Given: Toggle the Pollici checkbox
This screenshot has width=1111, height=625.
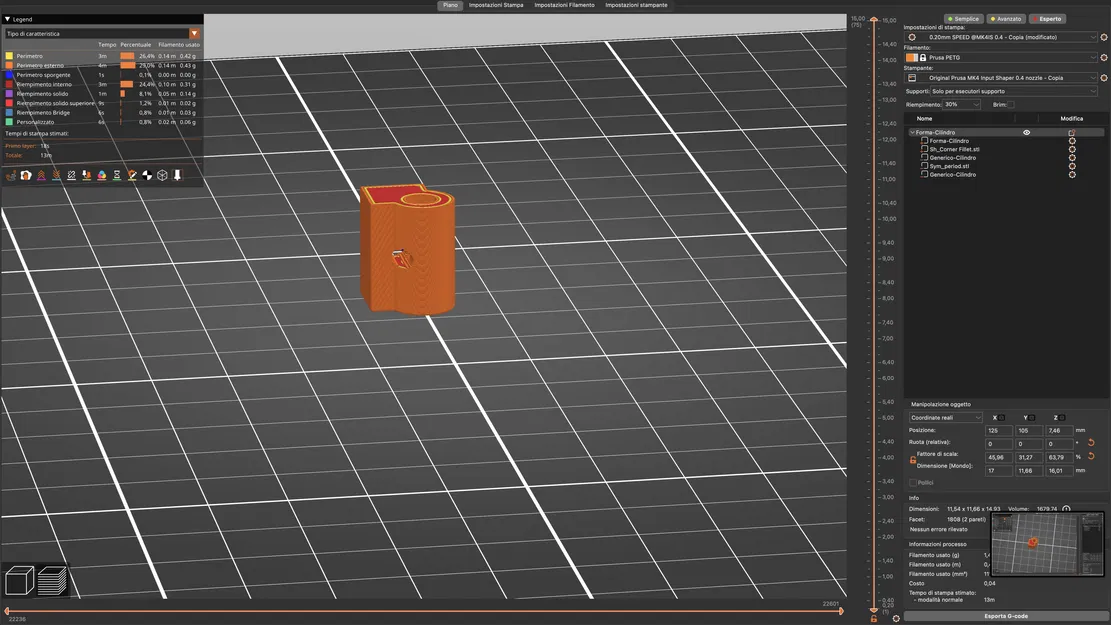Looking at the screenshot, I should pyautogui.click(x=913, y=483).
